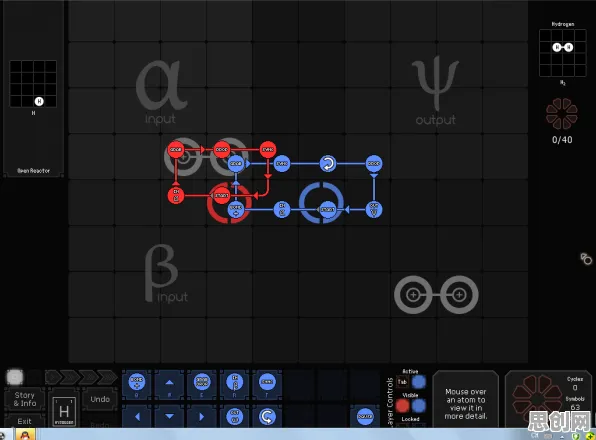Open the Story & Info panel
596x440 pixels.
tap(25, 399)
